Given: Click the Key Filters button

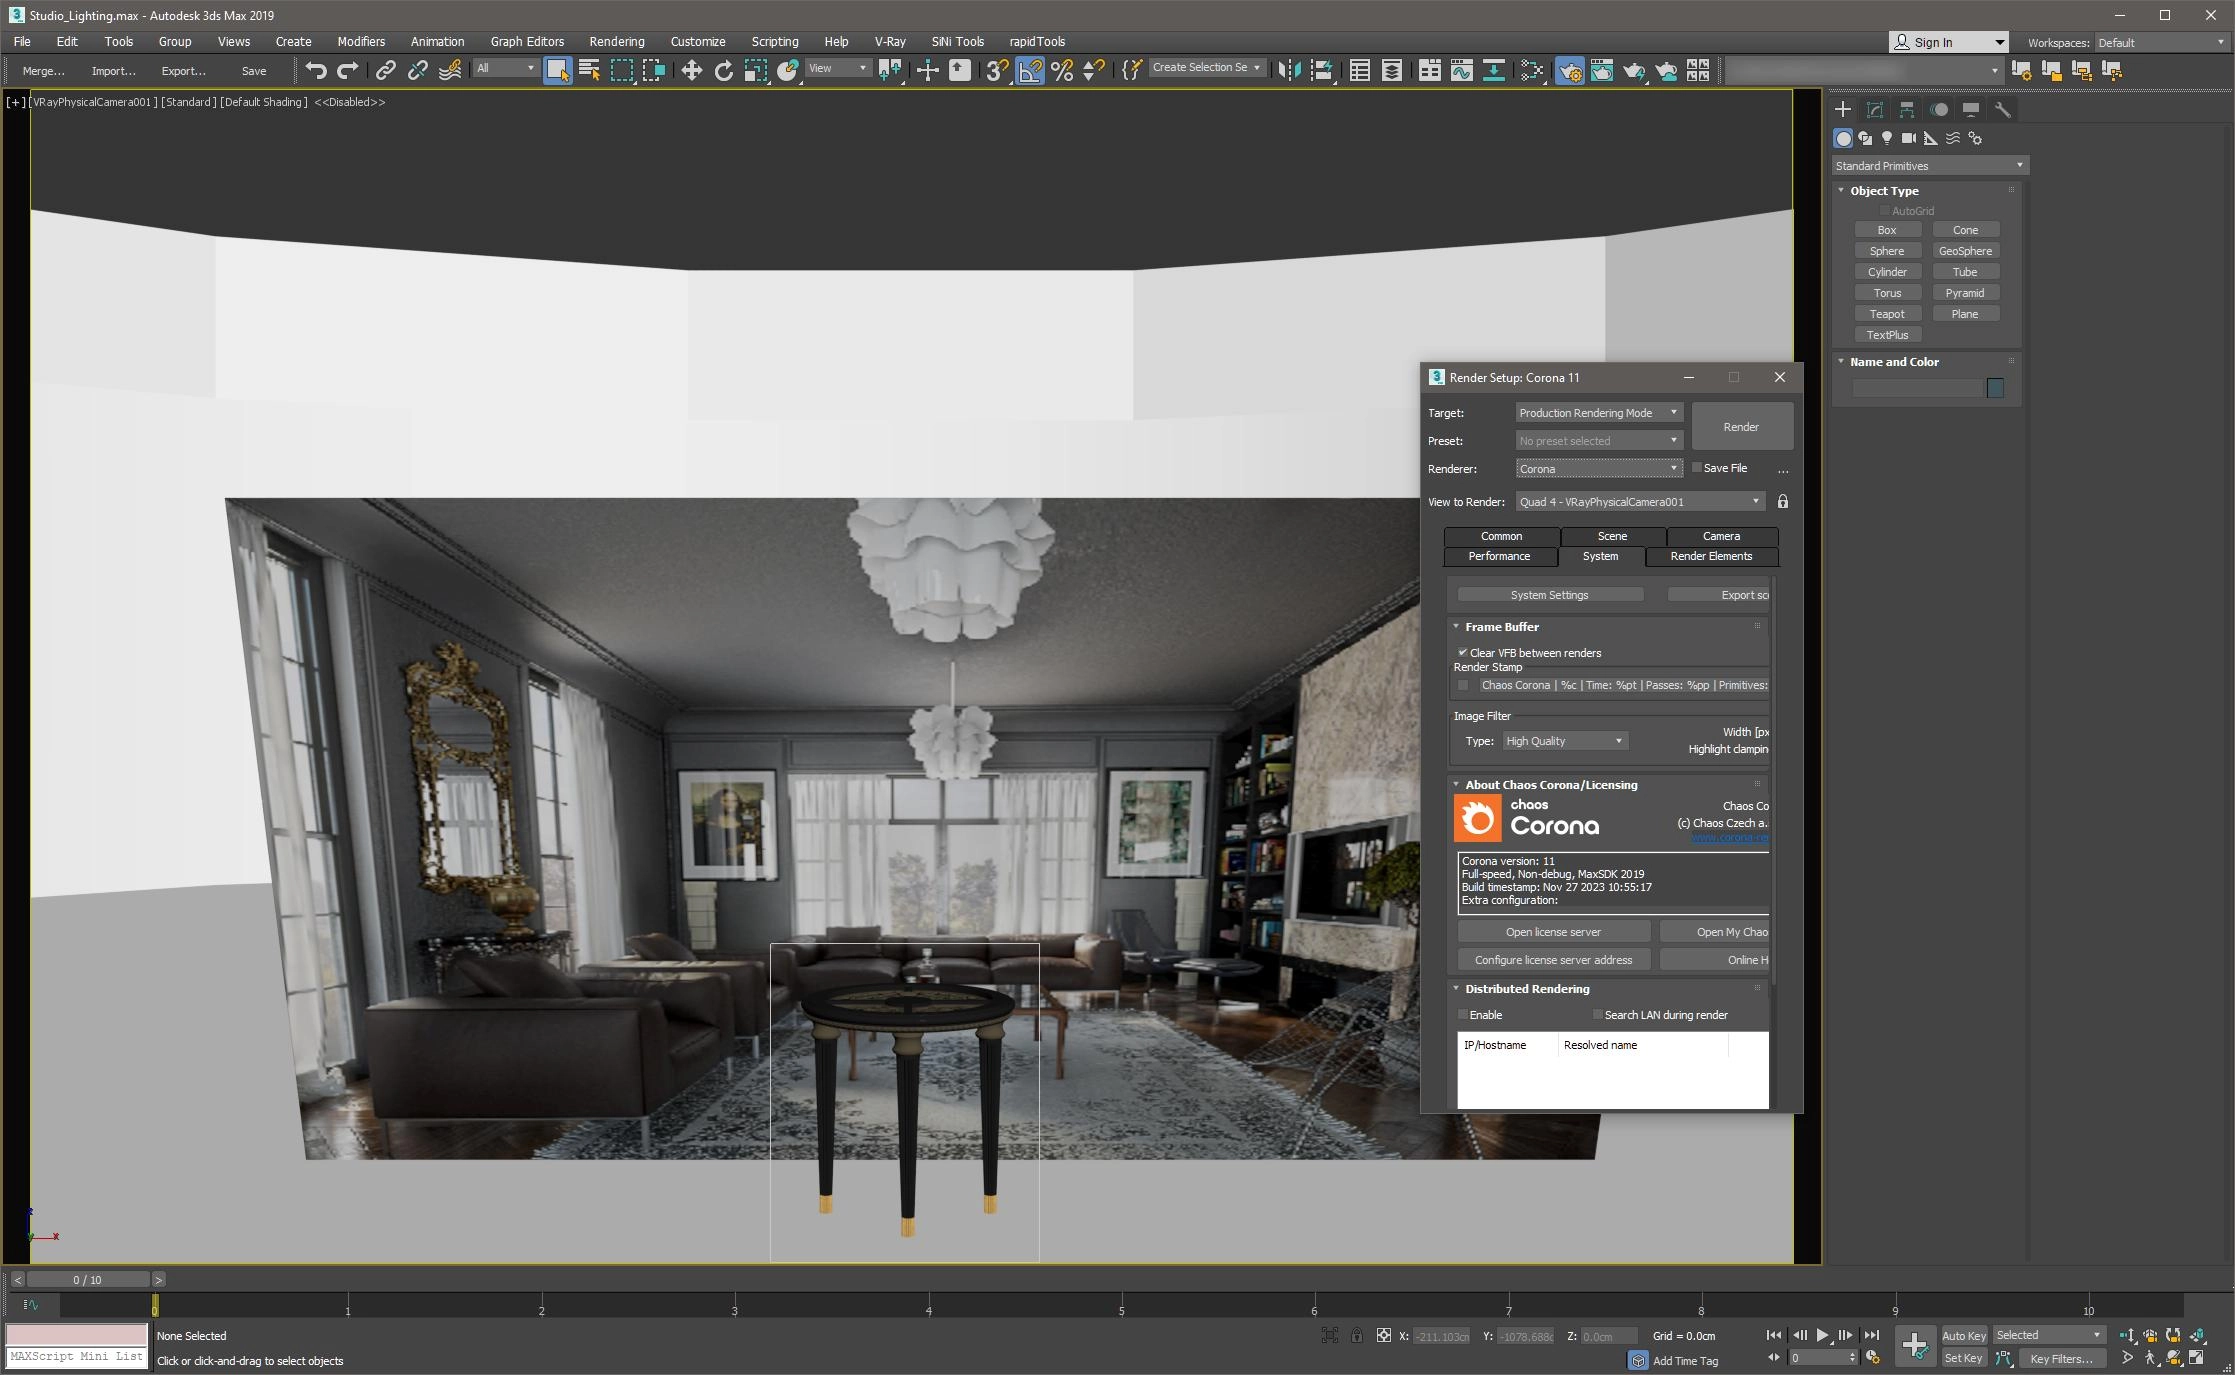Looking at the screenshot, I should [2061, 1358].
